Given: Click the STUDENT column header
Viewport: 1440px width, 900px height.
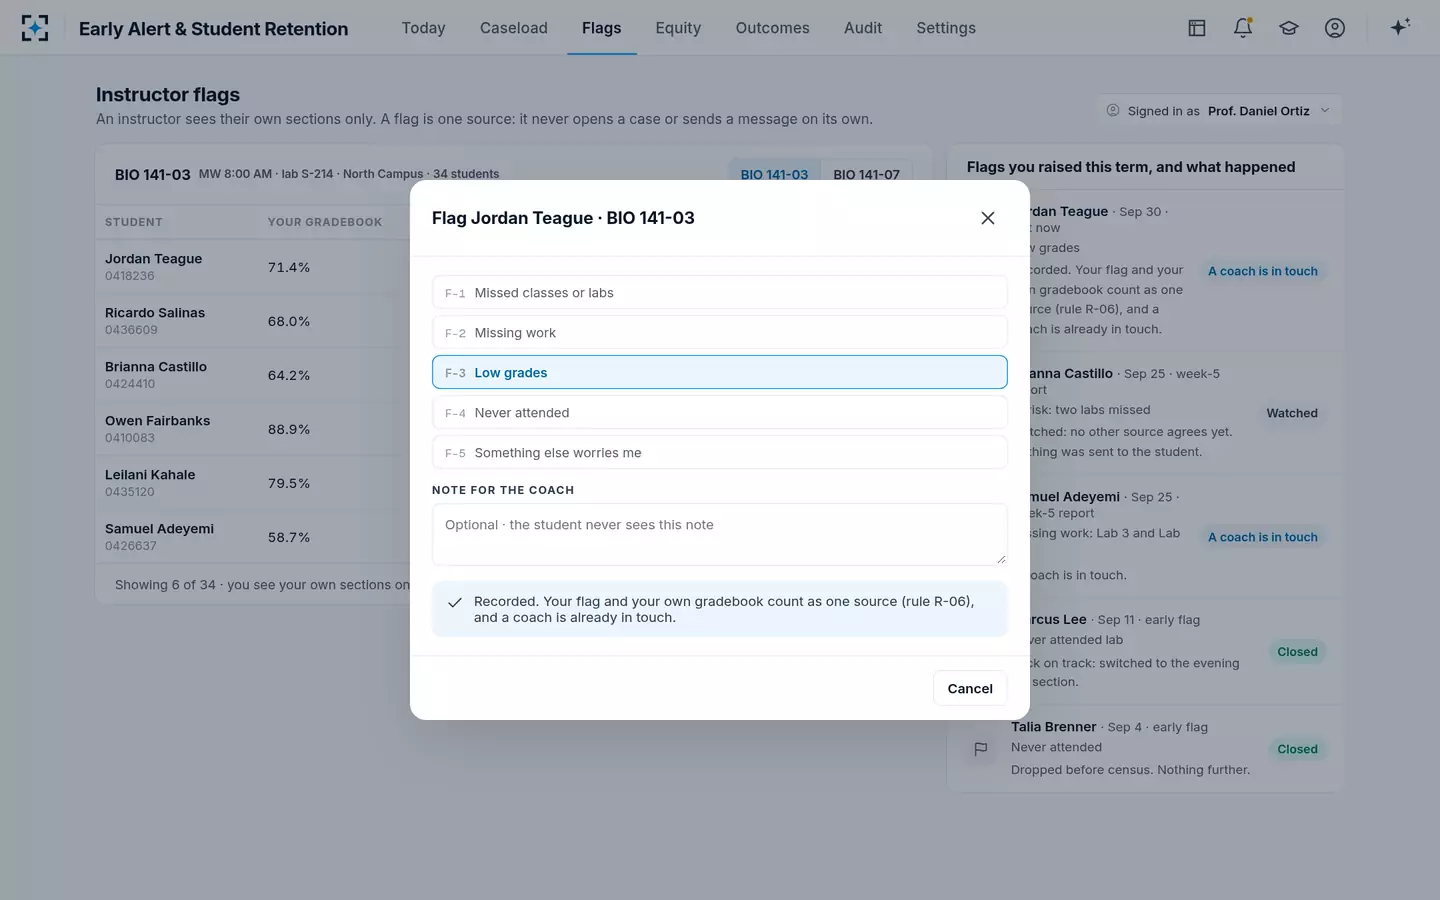Looking at the screenshot, I should (x=134, y=222).
